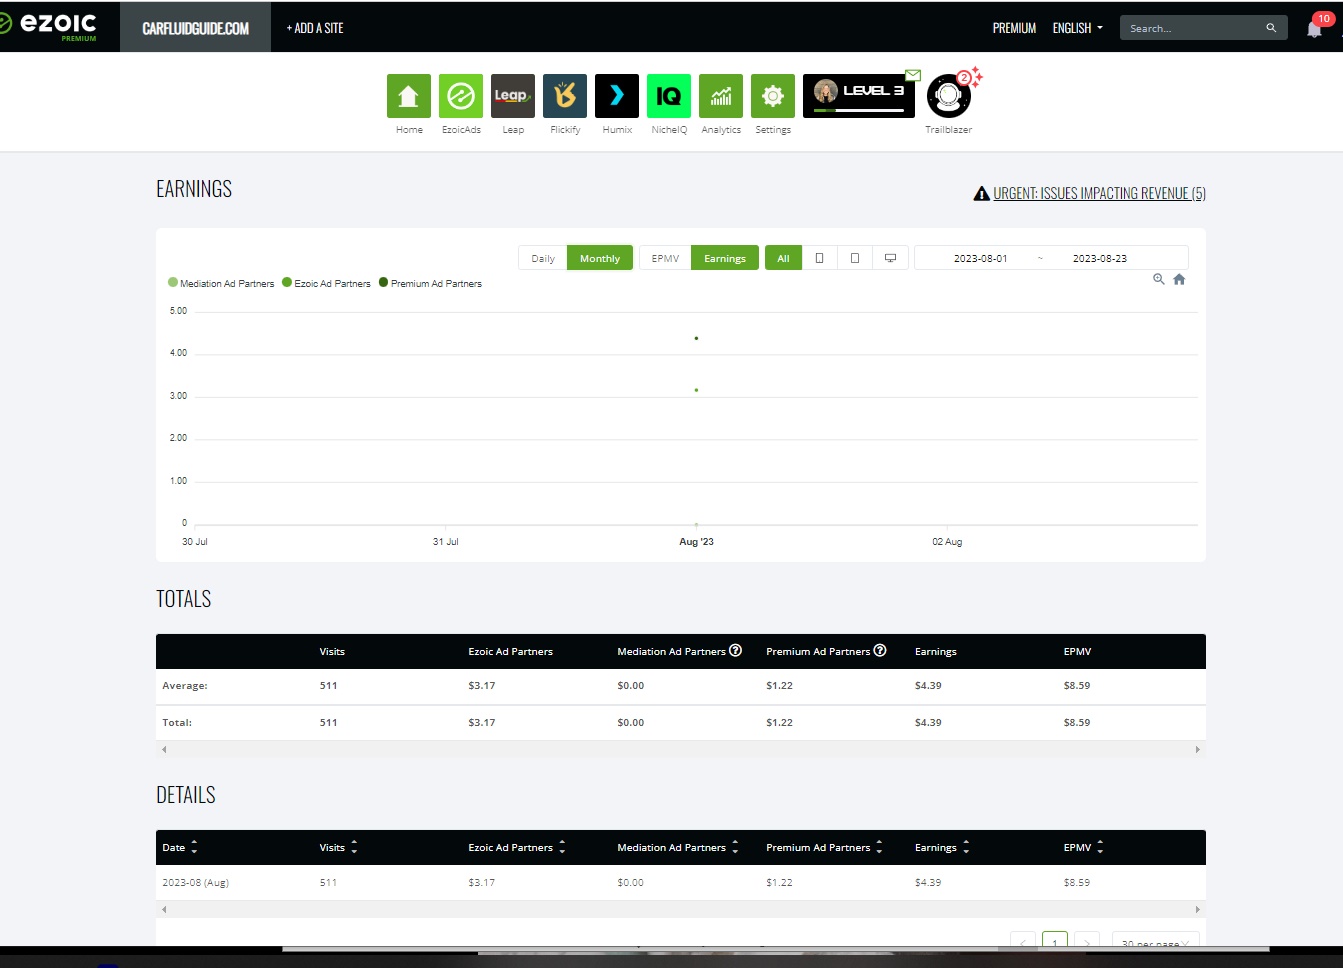Open urgent issues impacting revenue link
Image resolution: width=1343 pixels, height=968 pixels.
(x=1099, y=193)
